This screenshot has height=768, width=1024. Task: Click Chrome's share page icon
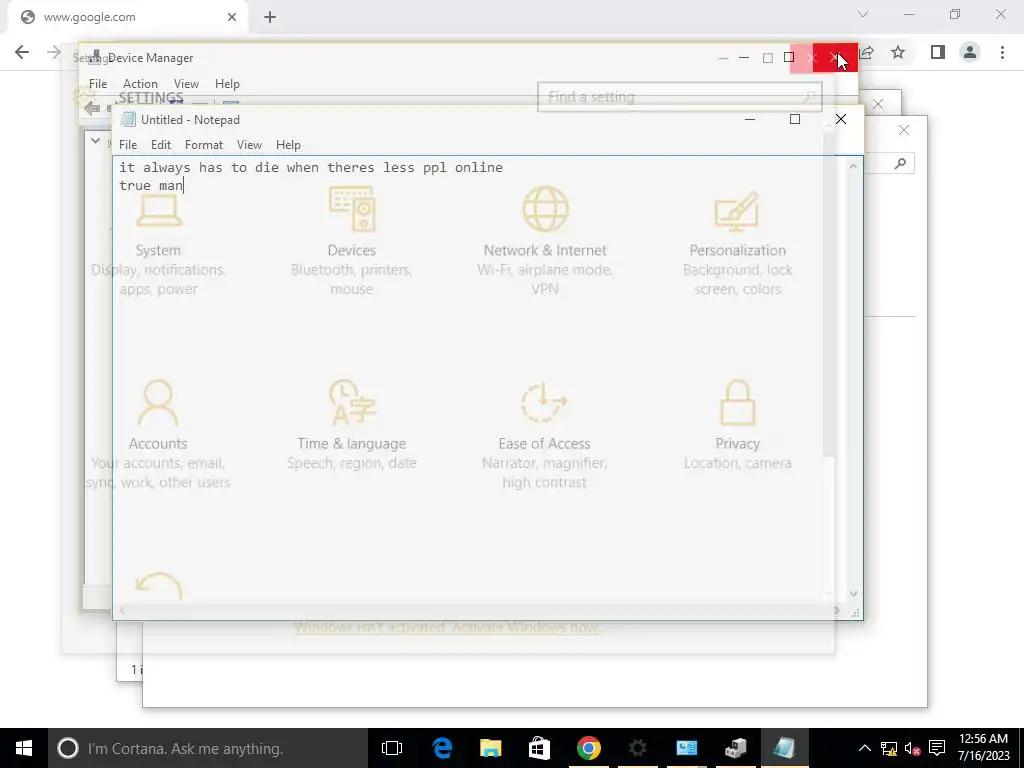pyautogui.click(x=867, y=52)
